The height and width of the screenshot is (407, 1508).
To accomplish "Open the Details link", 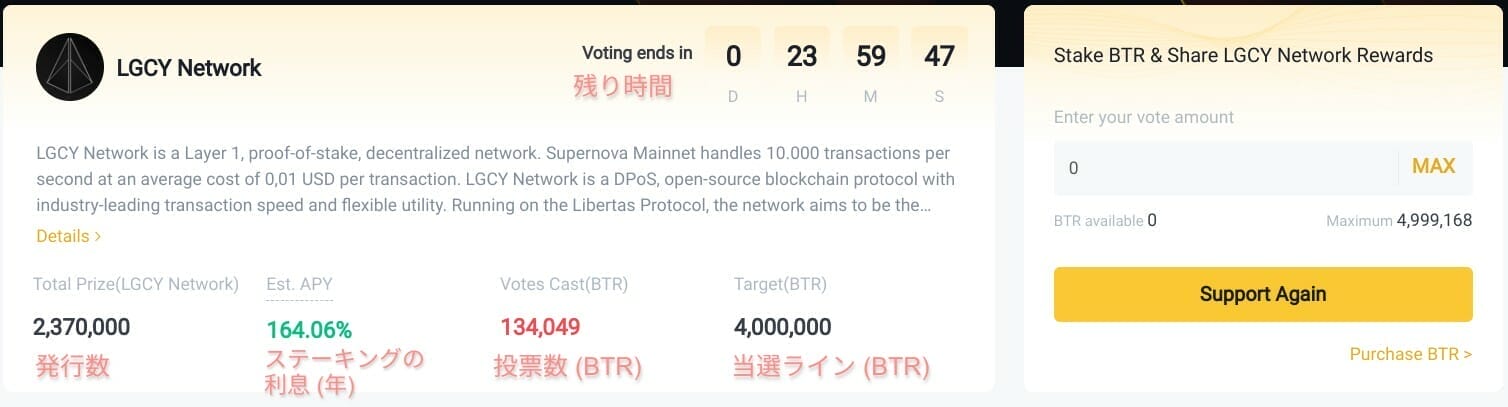I will click(69, 237).
